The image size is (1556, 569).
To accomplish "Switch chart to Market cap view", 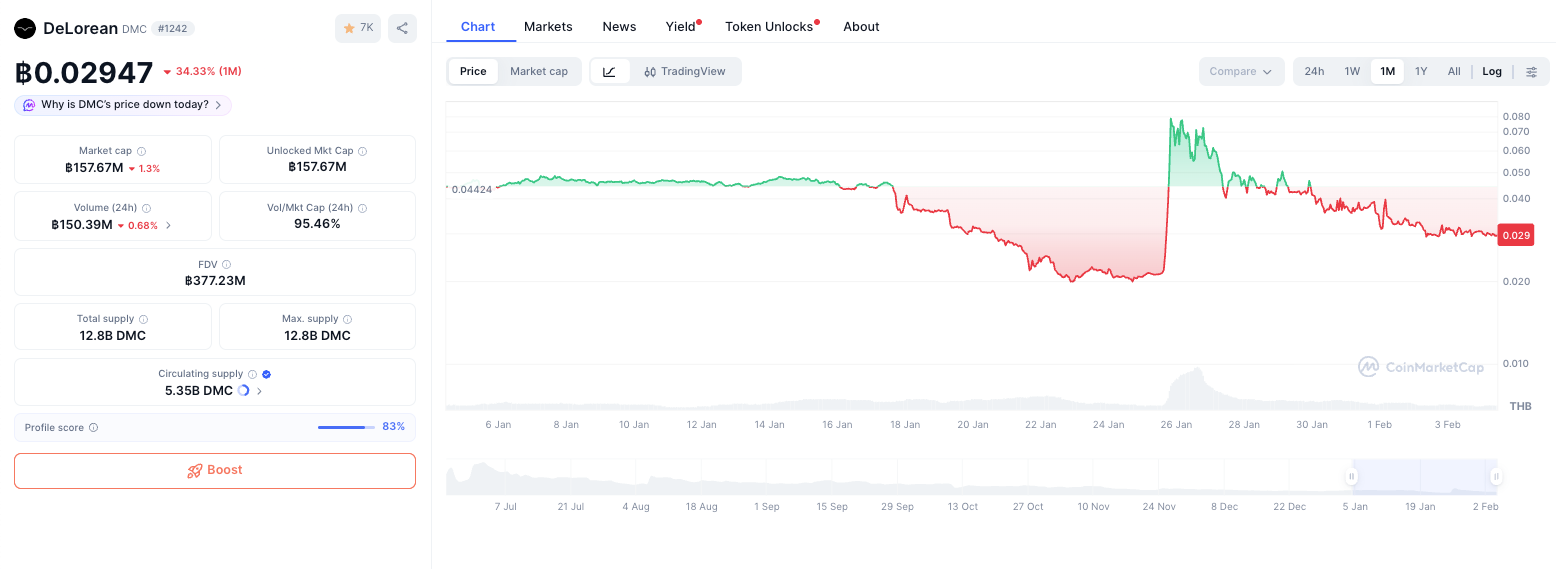I will [539, 71].
